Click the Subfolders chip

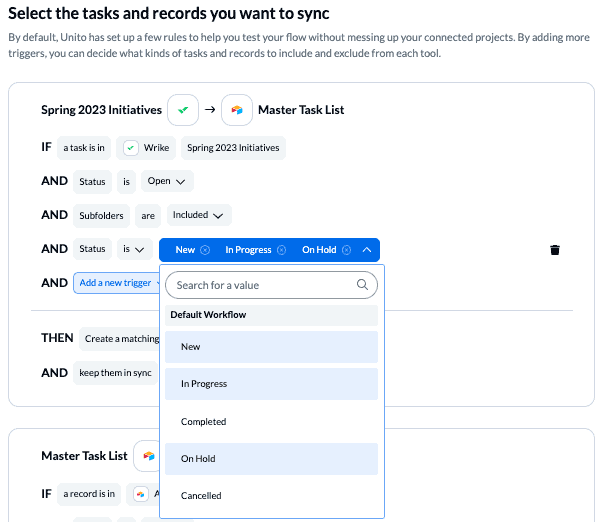pyautogui.click(x=101, y=216)
